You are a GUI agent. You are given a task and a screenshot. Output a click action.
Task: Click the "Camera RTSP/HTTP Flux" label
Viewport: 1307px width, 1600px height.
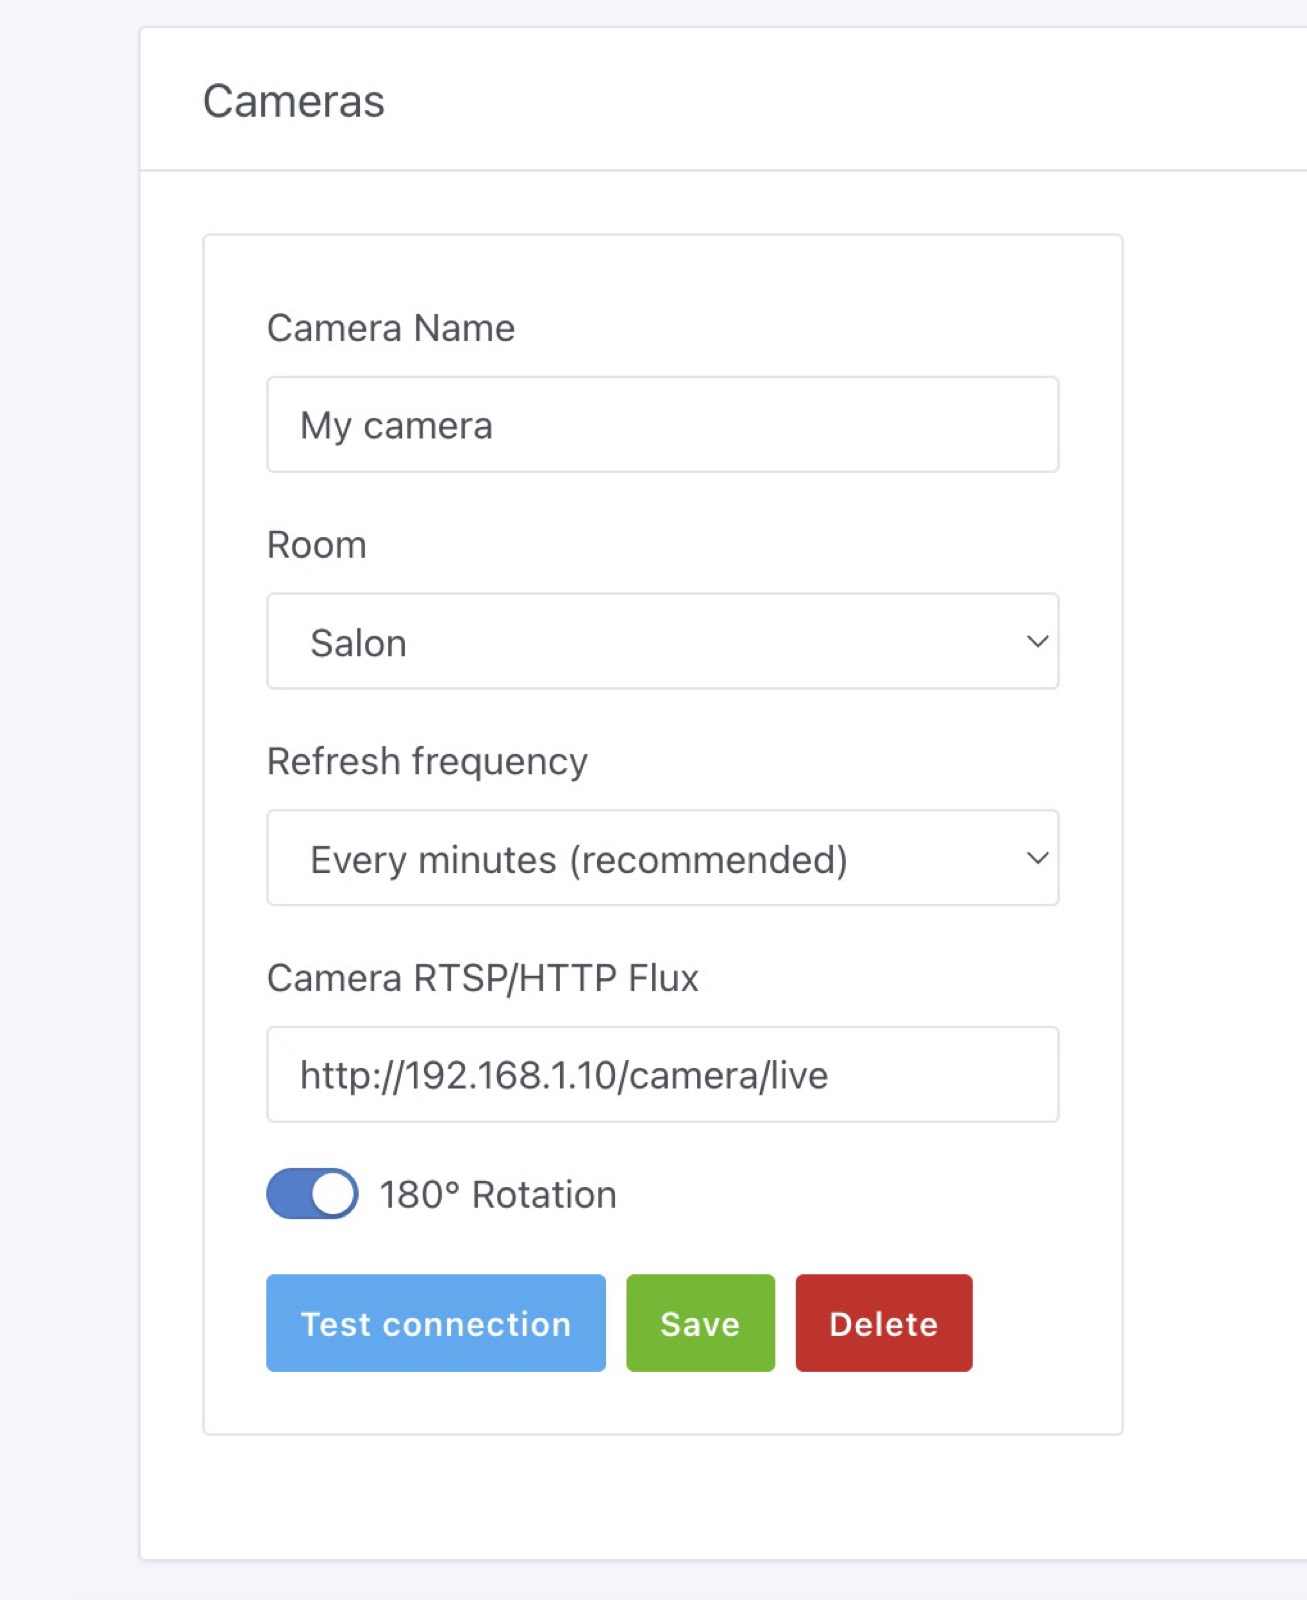pyautogui.click(x=483, y=978)
